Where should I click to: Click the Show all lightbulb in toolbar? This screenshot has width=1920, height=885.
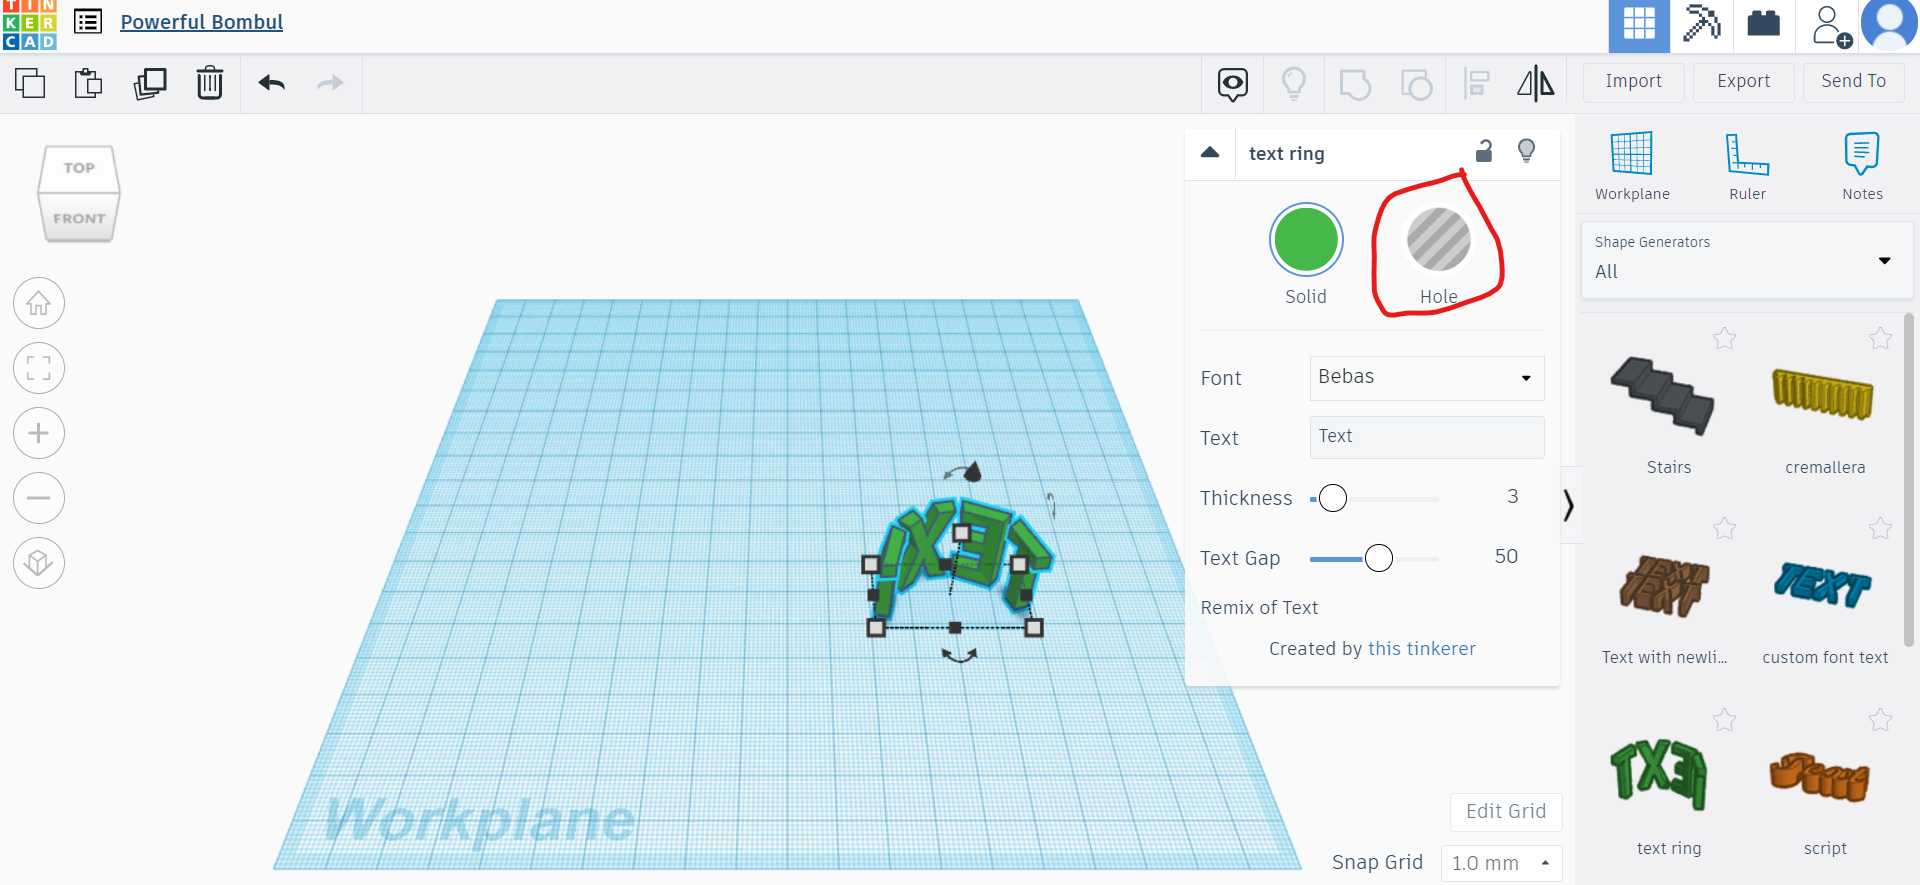[1294, 84]
